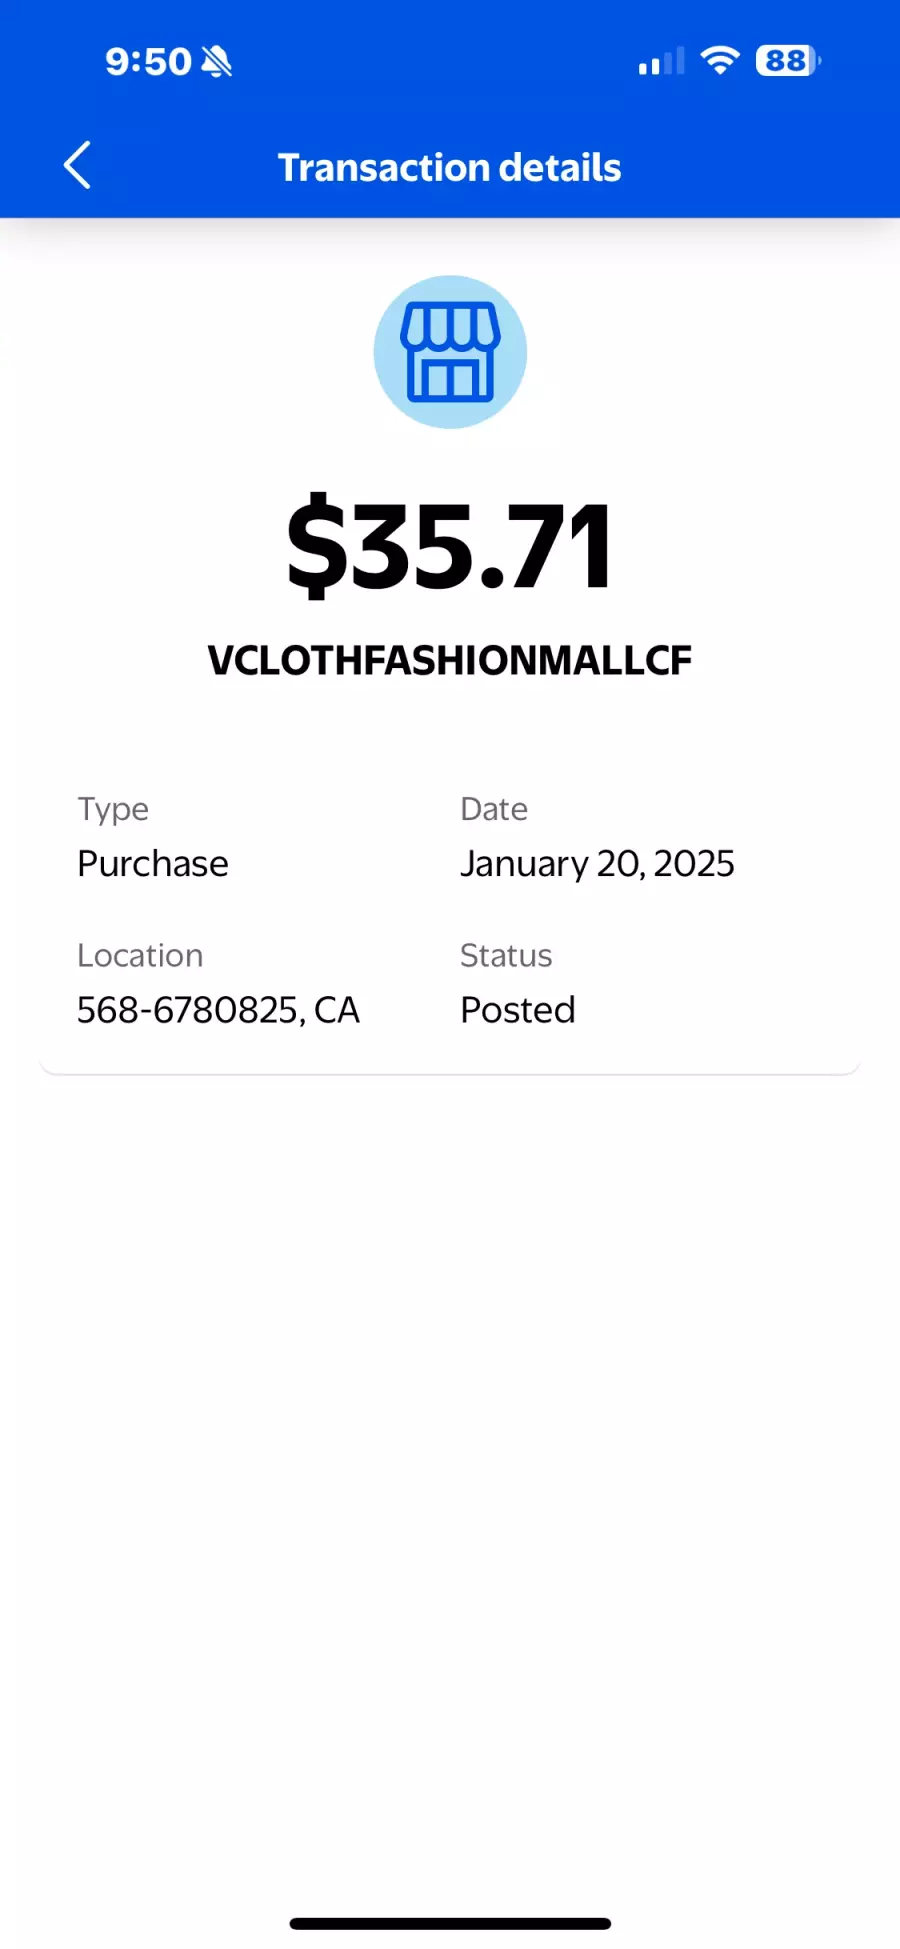Tap the Type field label
The width and height of the screenshot is (900, 1949).
coord(113,809)
